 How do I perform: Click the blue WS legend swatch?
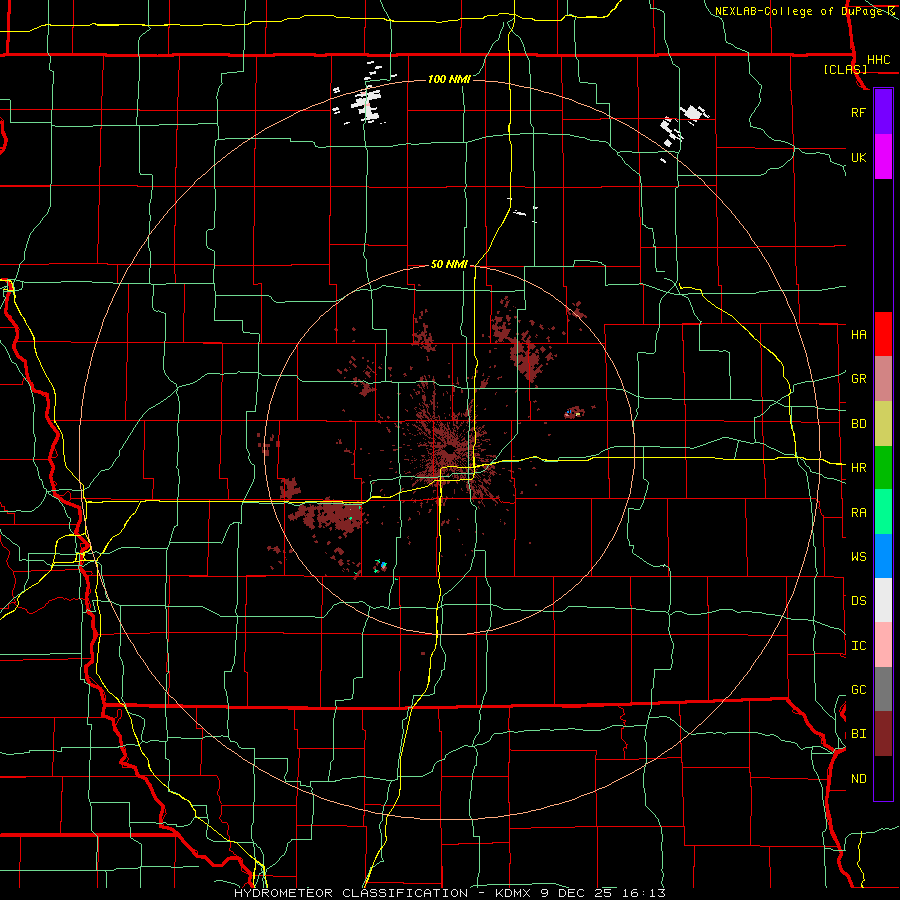[883, 556]
